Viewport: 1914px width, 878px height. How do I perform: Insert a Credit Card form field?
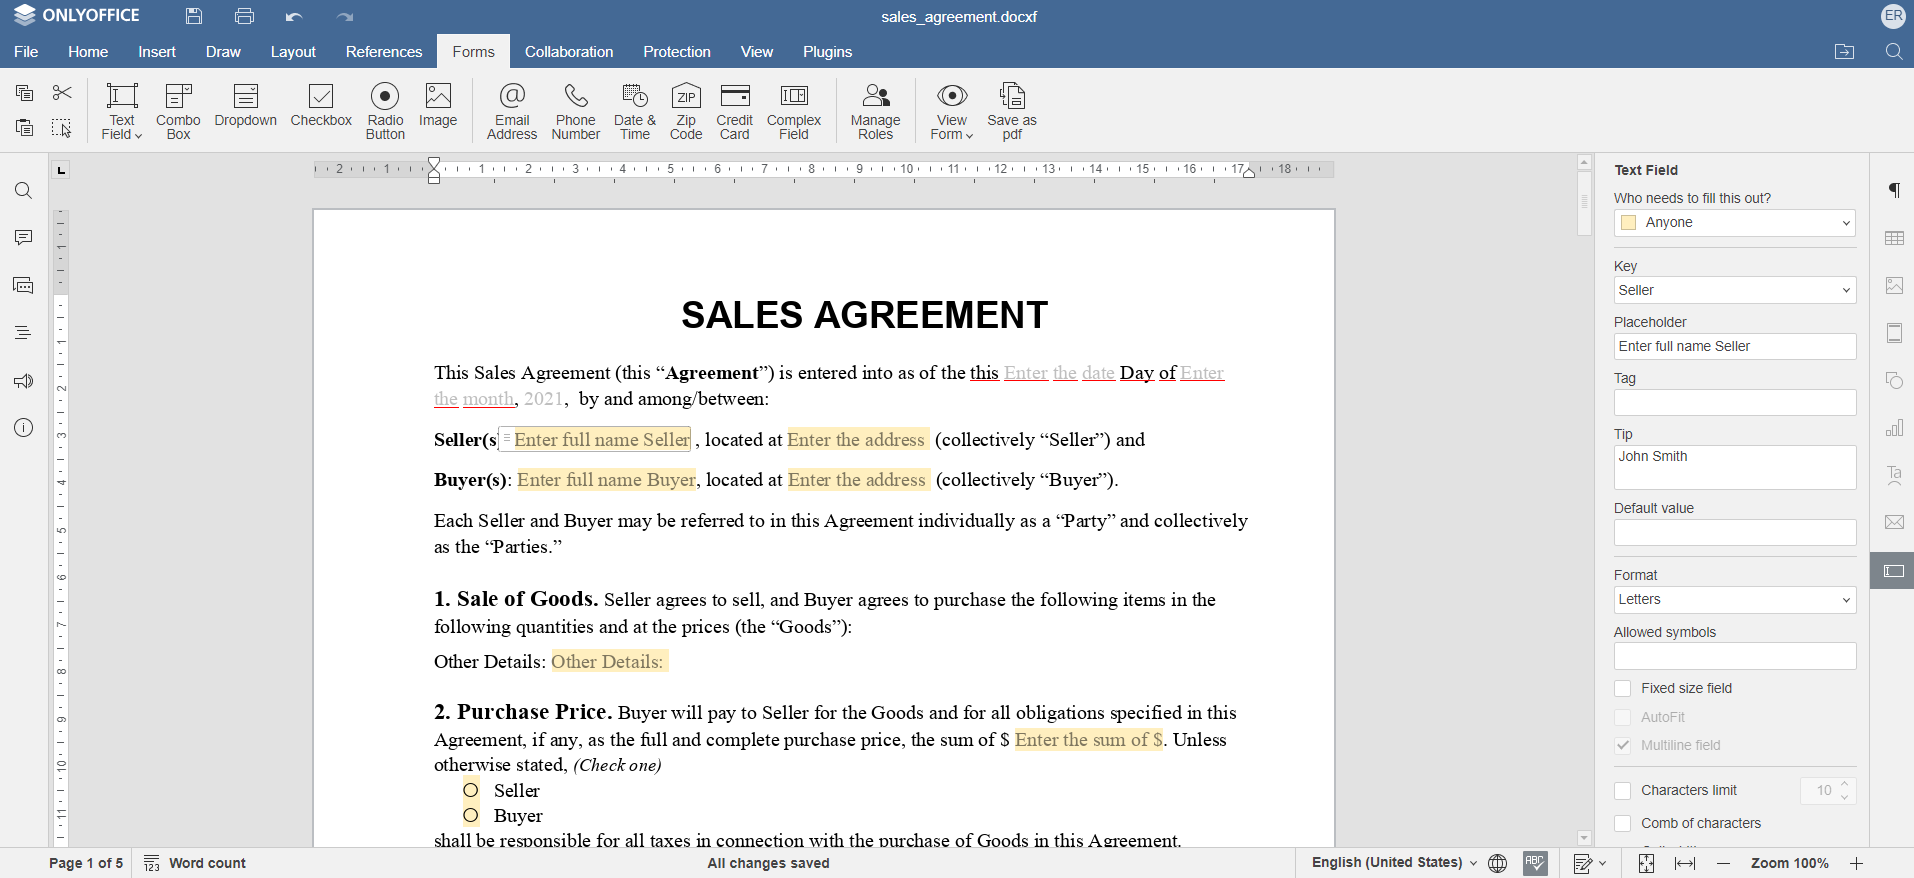(x=734, y=110)
